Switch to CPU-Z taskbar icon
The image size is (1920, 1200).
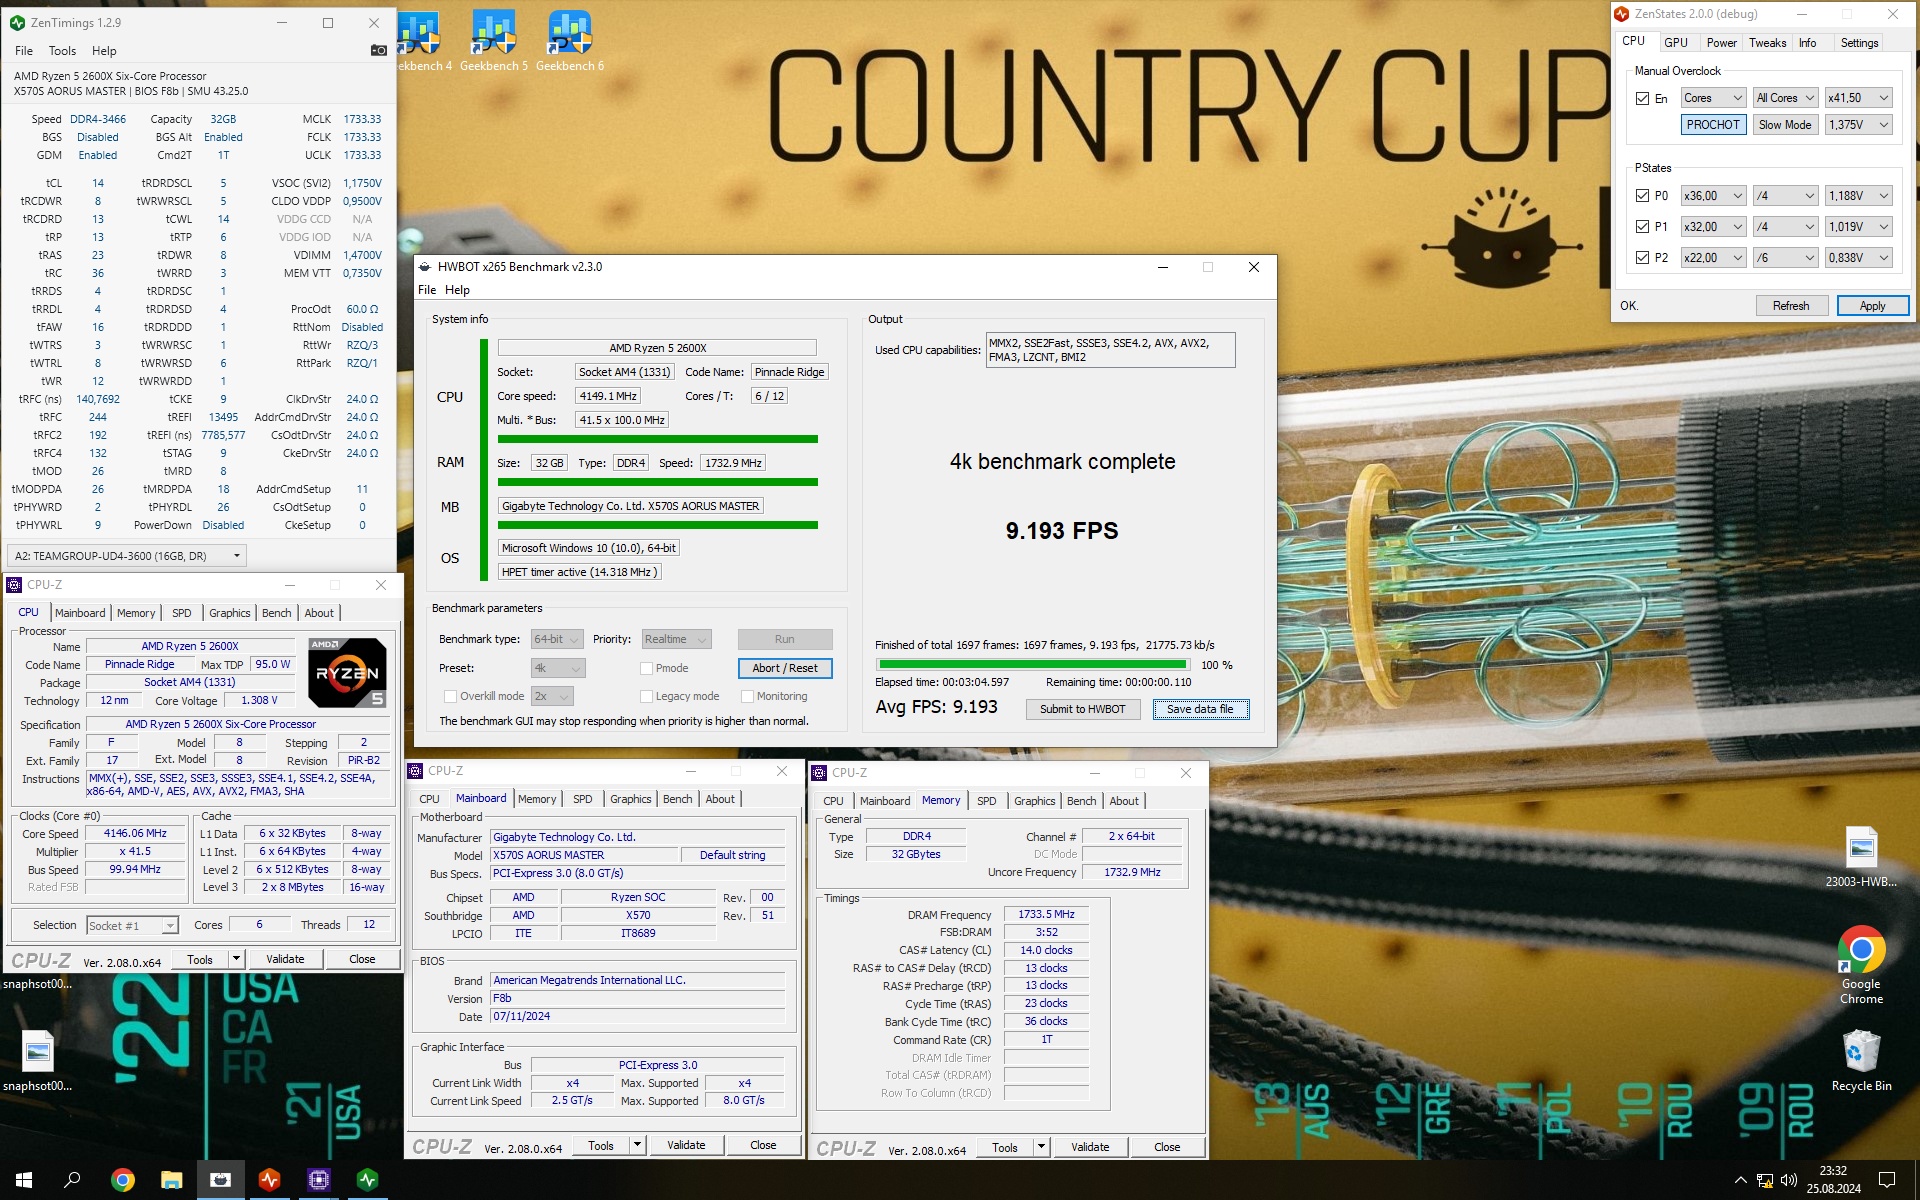[319, 1180]
